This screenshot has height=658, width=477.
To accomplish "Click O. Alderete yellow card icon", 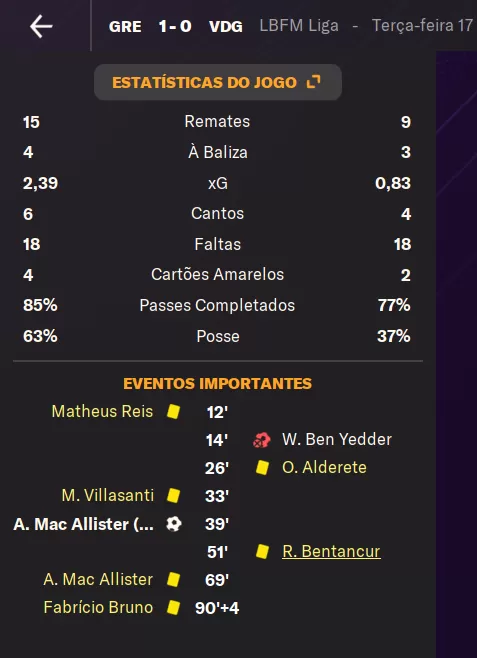I will pyautogui.click(x=263, y=467).
